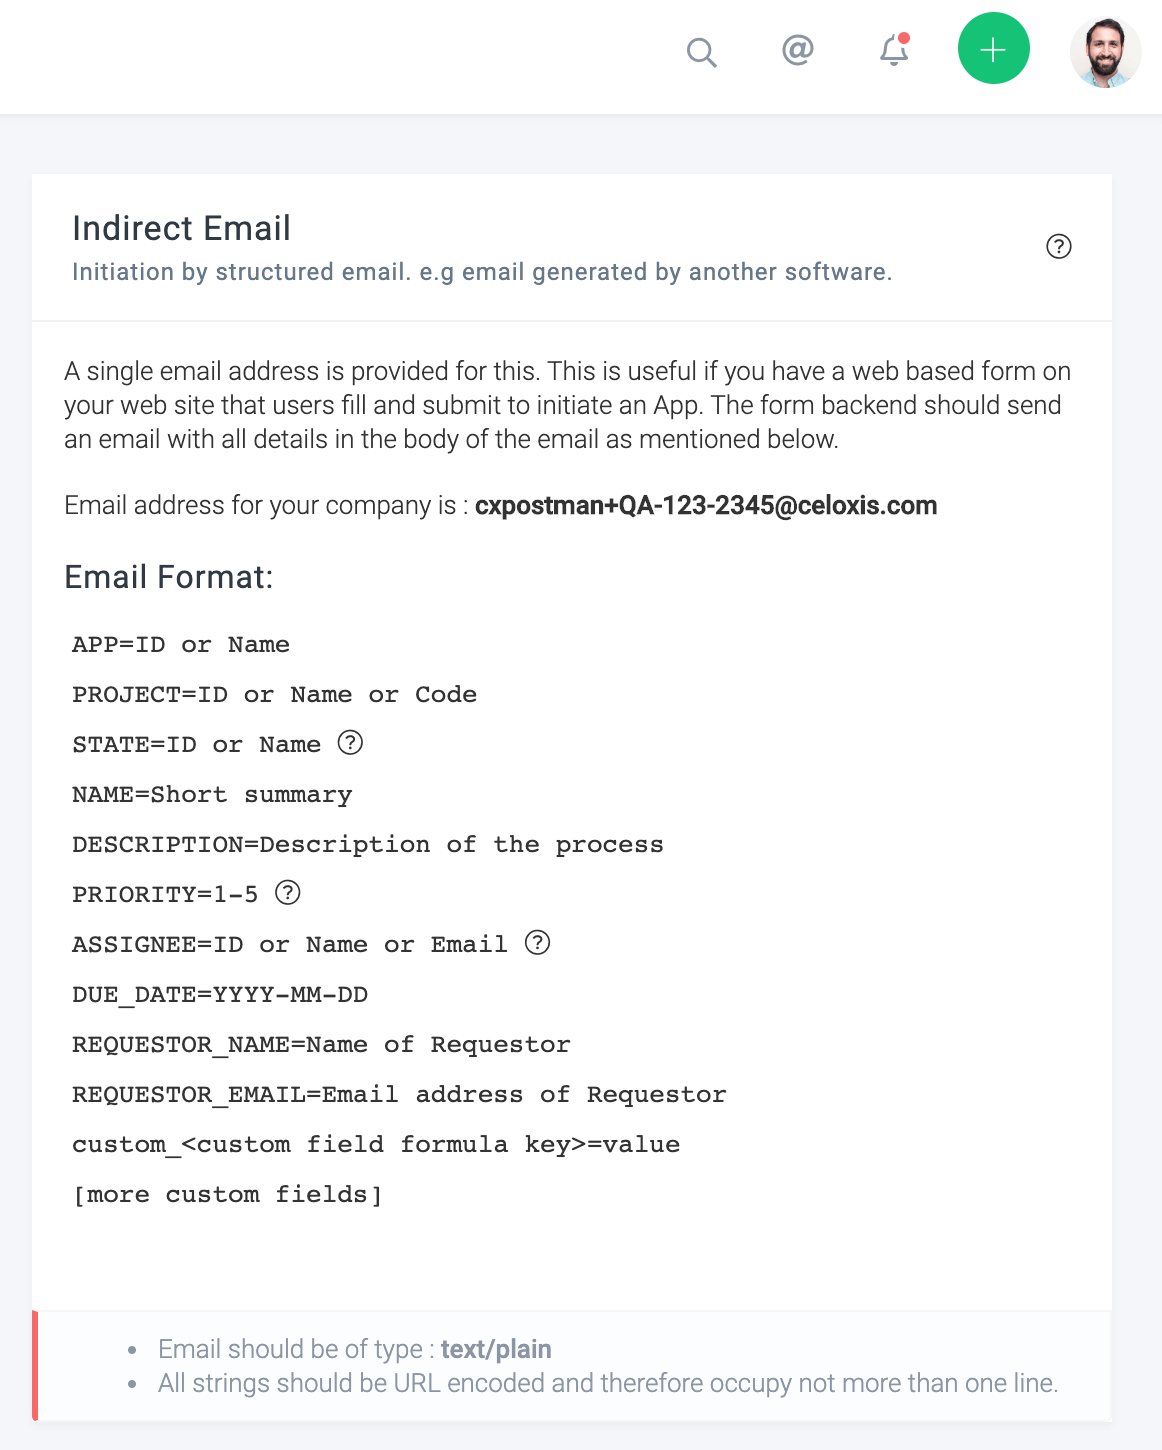Viewport: 1162px width, 1450px height.
Task: Click the APP=ID or Name line
Action: 181,645
